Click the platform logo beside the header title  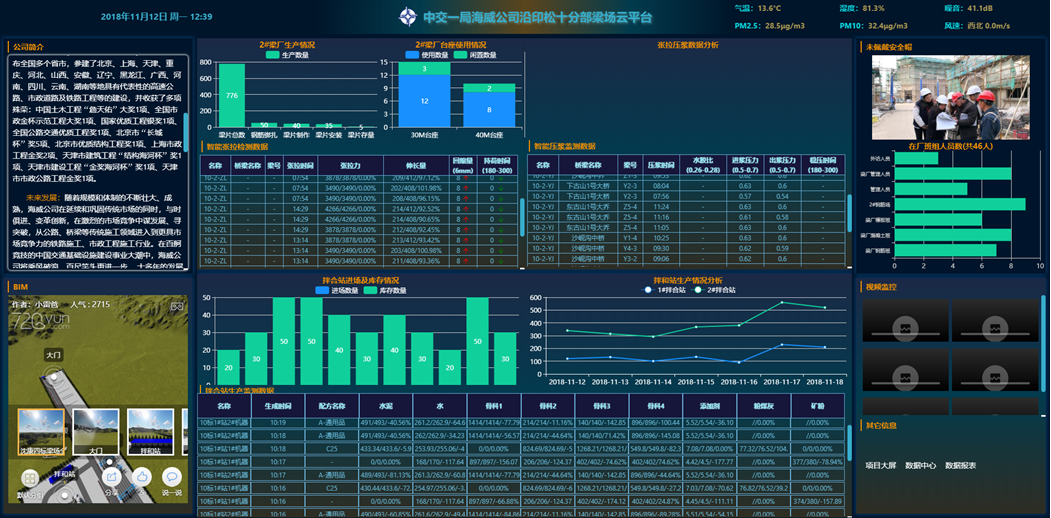(408, 17)
